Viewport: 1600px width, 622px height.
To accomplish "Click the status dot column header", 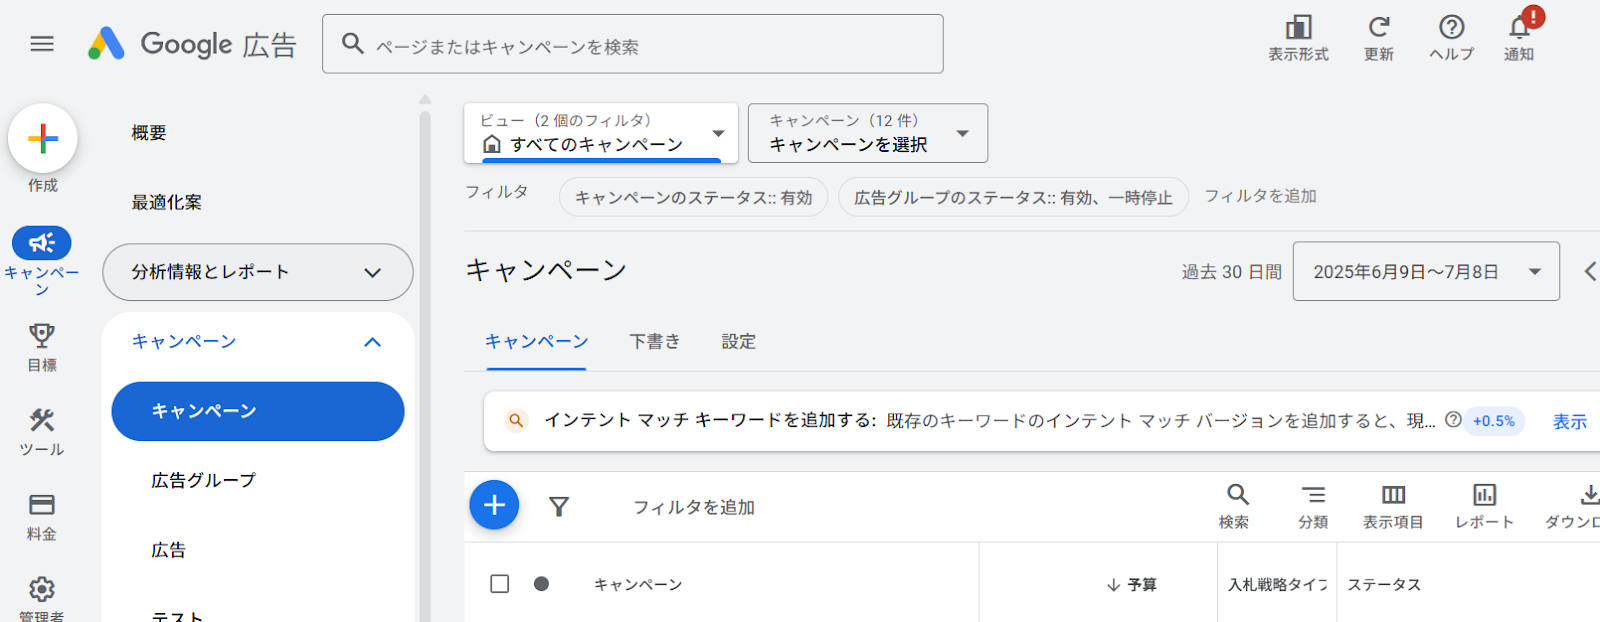I will tap(541, 584).
